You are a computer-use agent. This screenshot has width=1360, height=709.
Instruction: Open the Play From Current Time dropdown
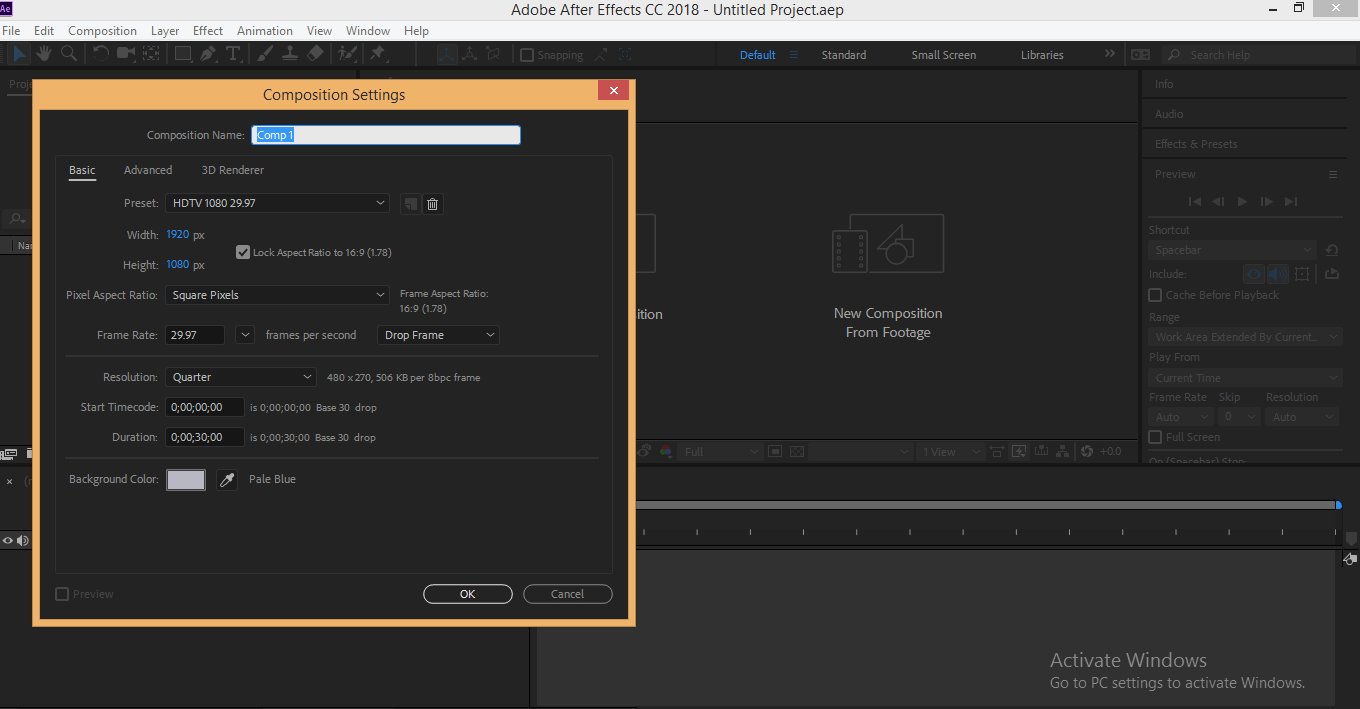click(1245, 378)
